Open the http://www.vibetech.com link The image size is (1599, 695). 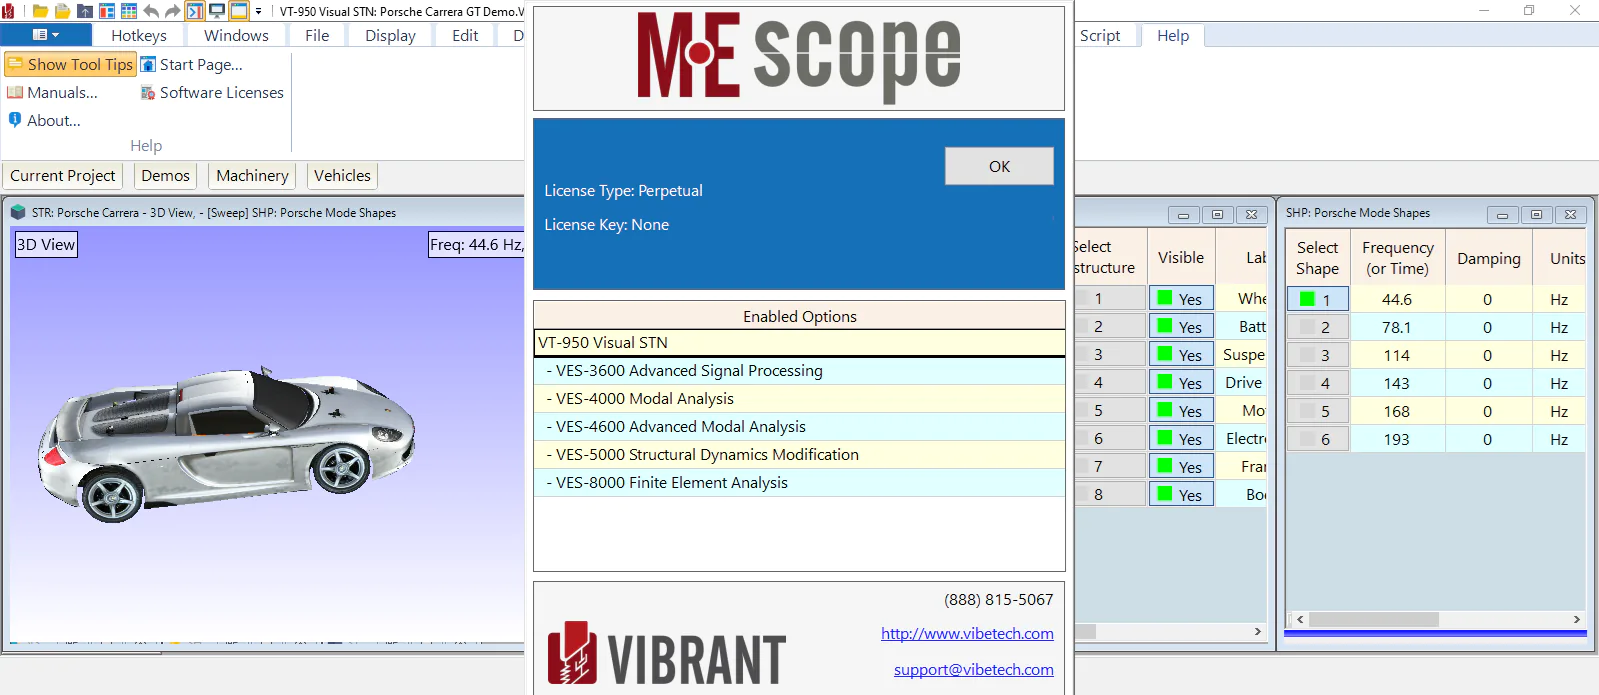point(967,633)
